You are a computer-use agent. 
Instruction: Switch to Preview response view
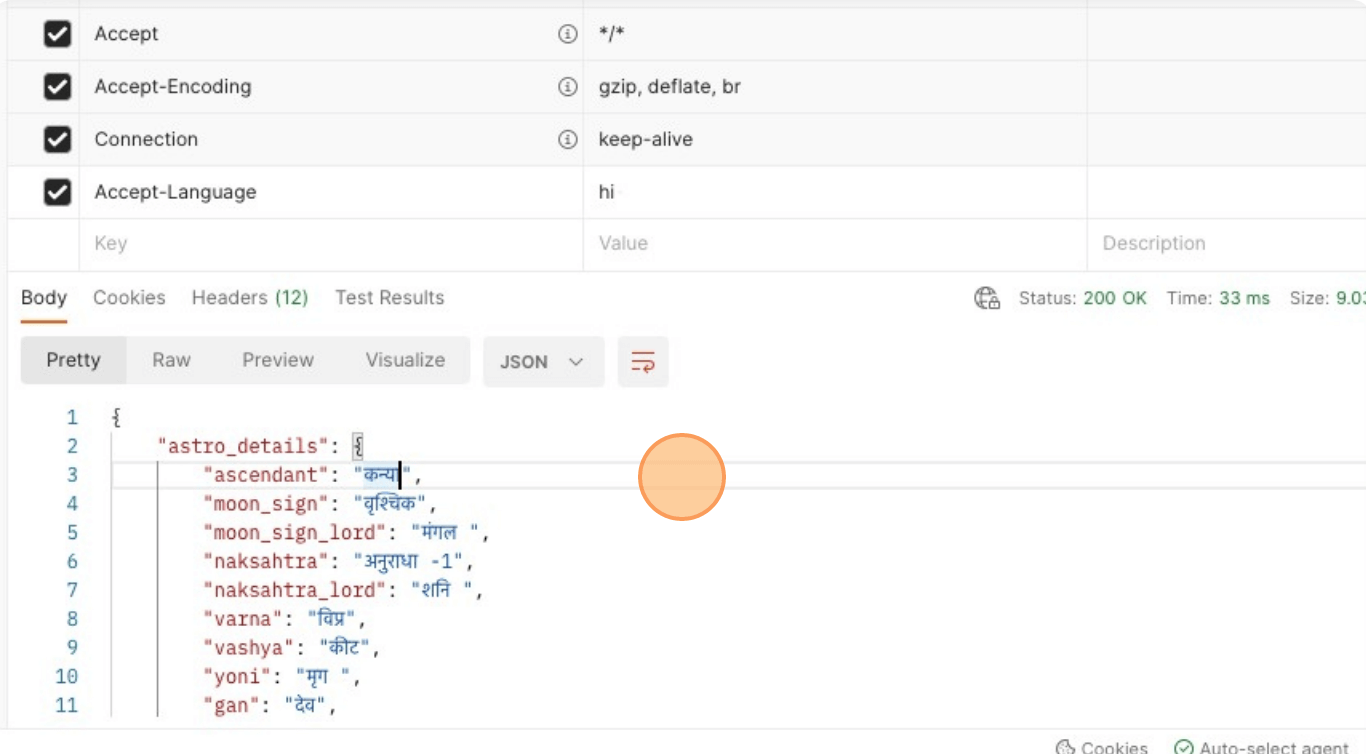(278, 360)
